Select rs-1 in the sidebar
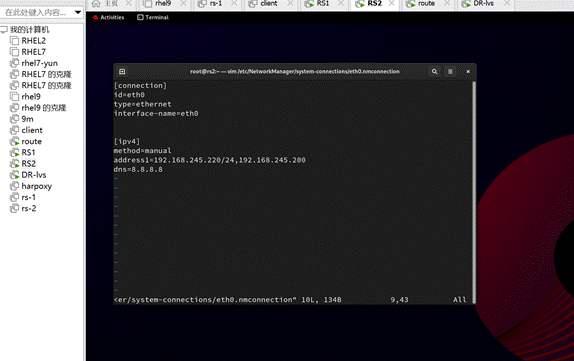Image resolution: width=574 pixels, height=361 pixels. [x=29, y=197]
